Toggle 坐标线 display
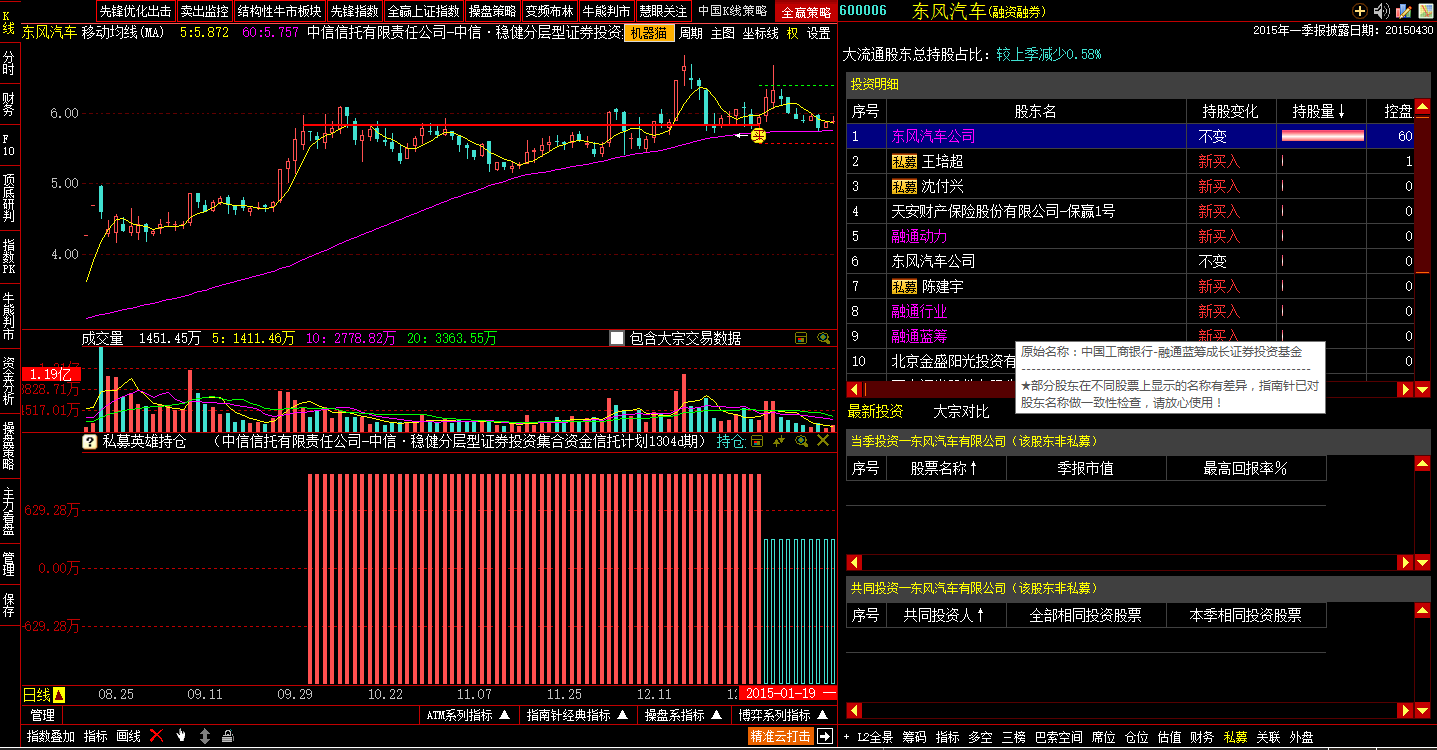The image size is (1437, 750). pos(760,33)
